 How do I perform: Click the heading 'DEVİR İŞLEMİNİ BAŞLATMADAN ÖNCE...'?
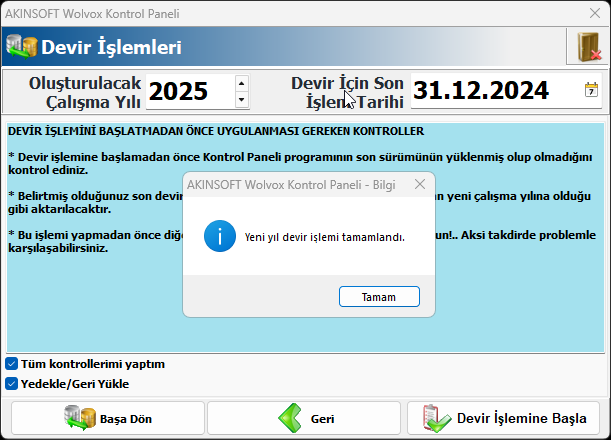[216, 131]
